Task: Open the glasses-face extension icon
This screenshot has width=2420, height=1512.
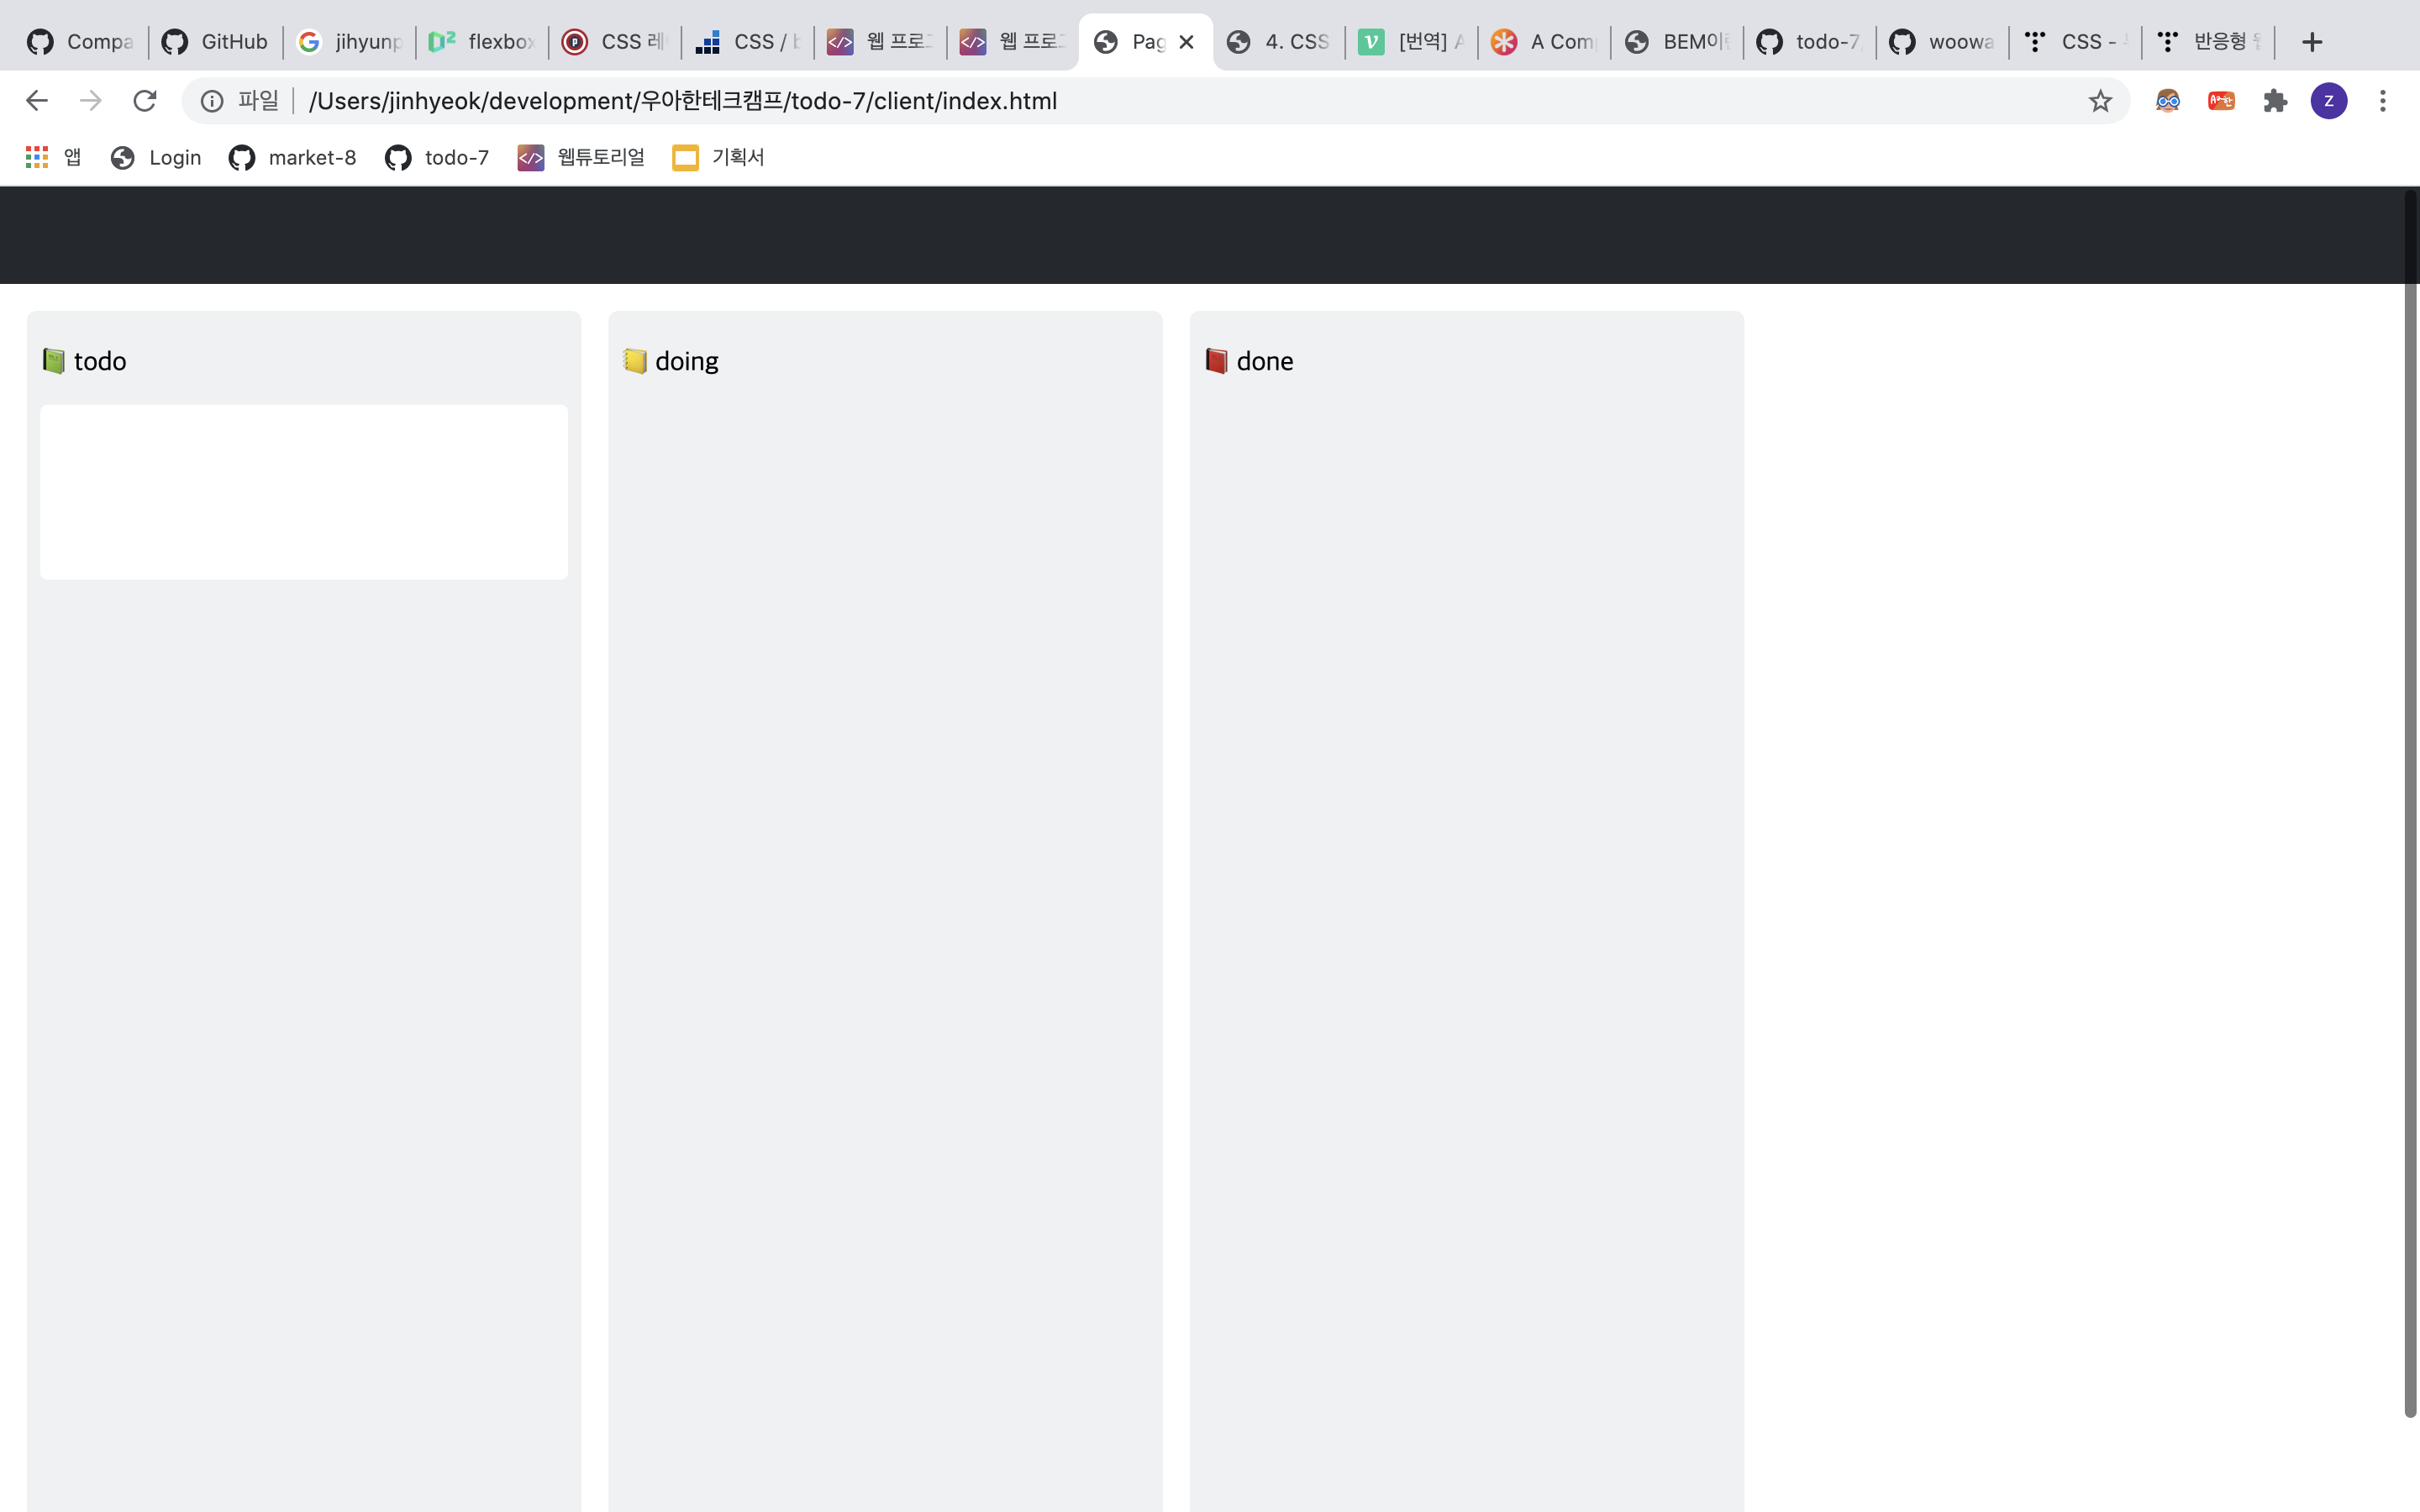Action: click(2167, 101)
